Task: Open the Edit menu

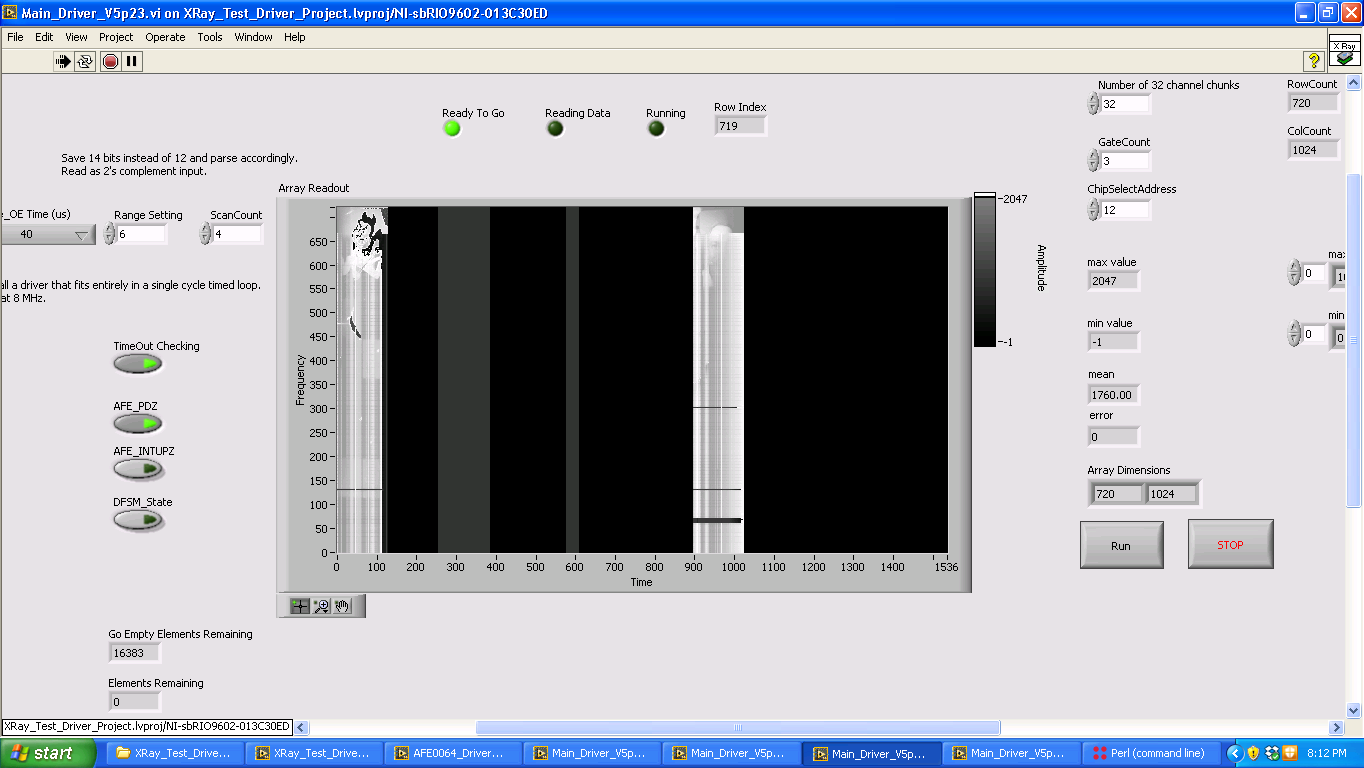Action: point(44,37)
